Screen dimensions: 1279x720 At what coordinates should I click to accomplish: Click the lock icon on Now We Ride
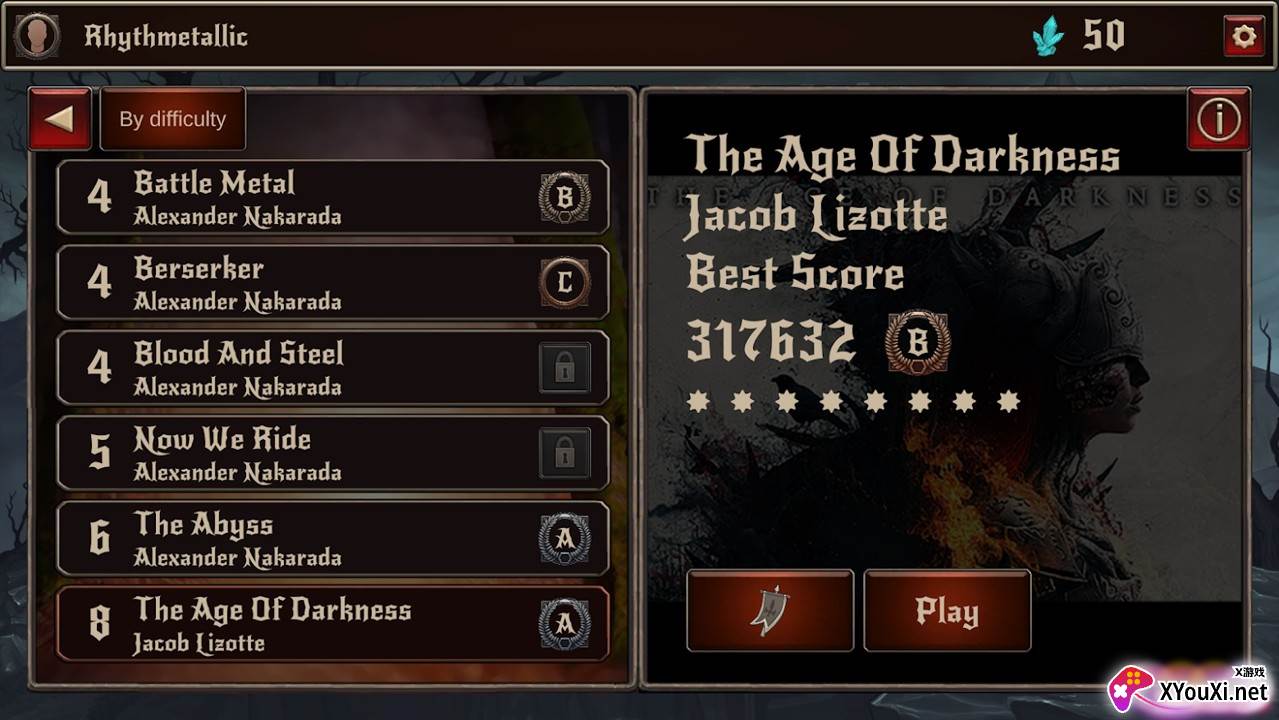click(x=565, y=453)
